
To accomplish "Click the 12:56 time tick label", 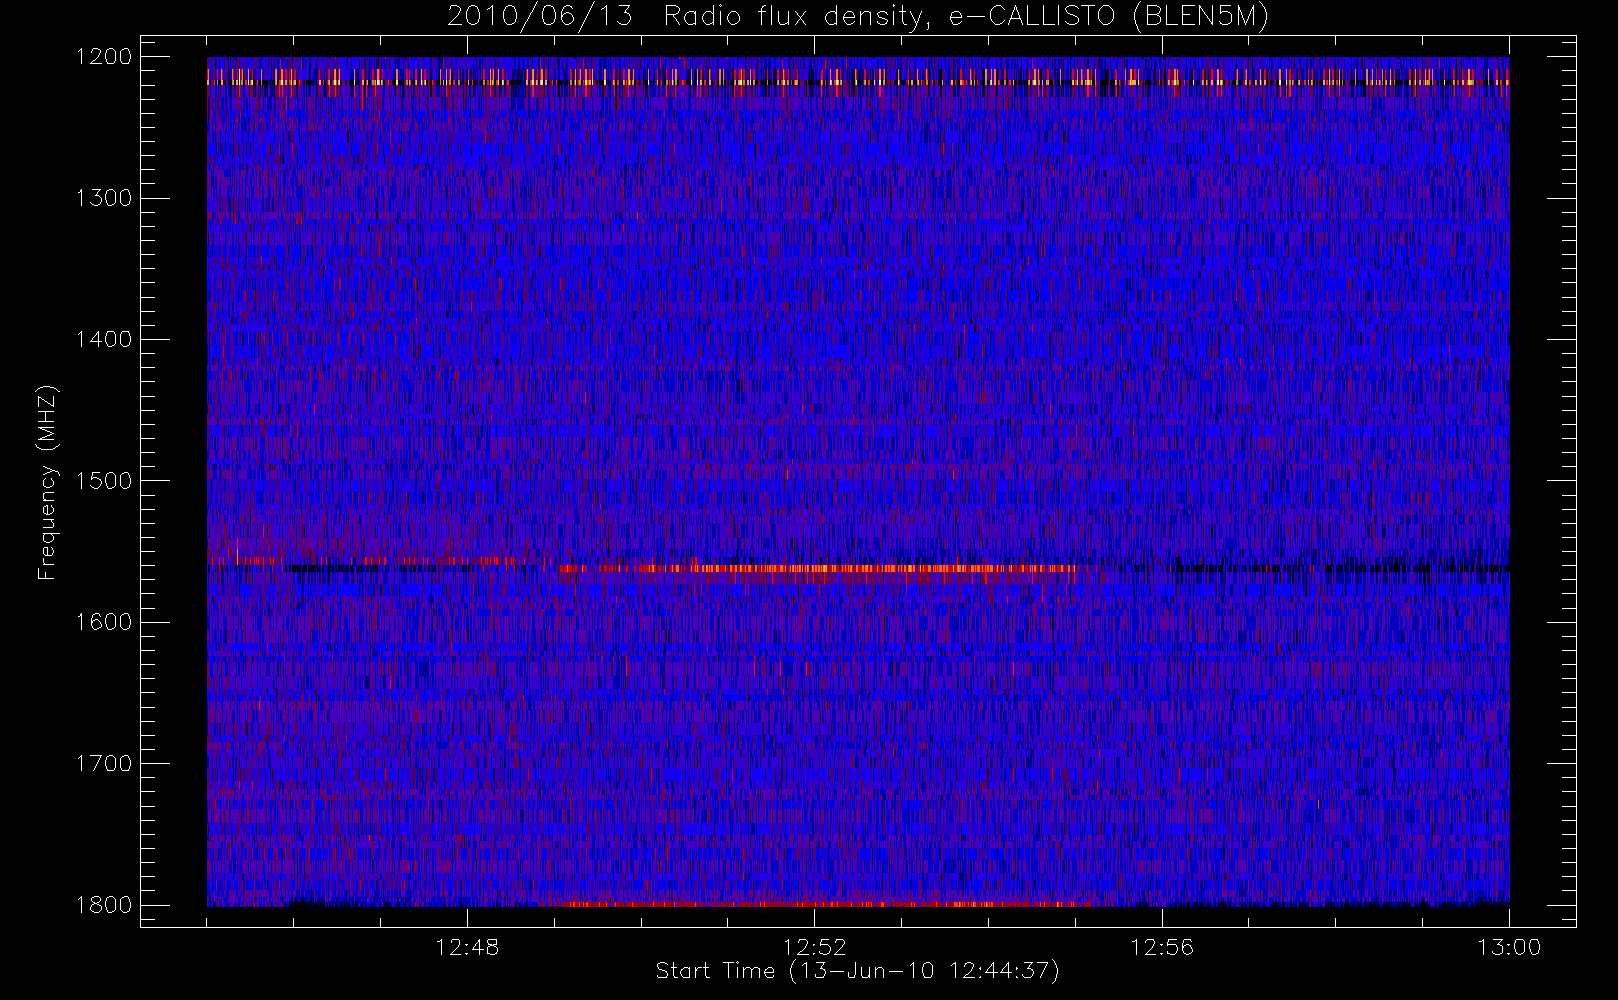I will tap(1162, 947).
